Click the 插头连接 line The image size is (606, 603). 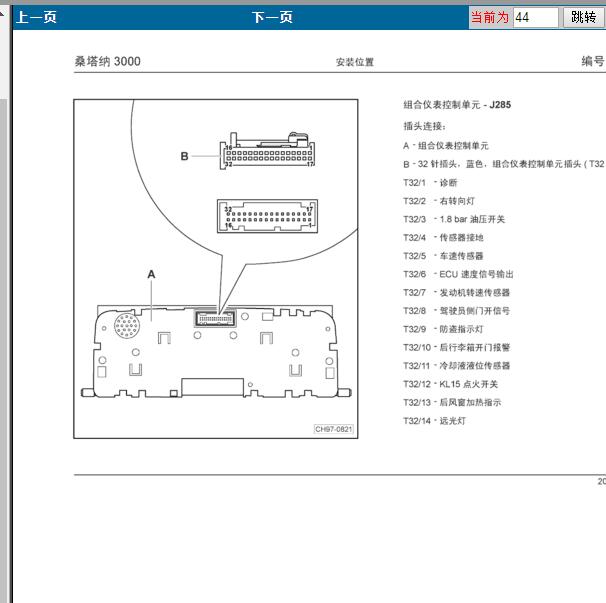[x=424, y=126]
